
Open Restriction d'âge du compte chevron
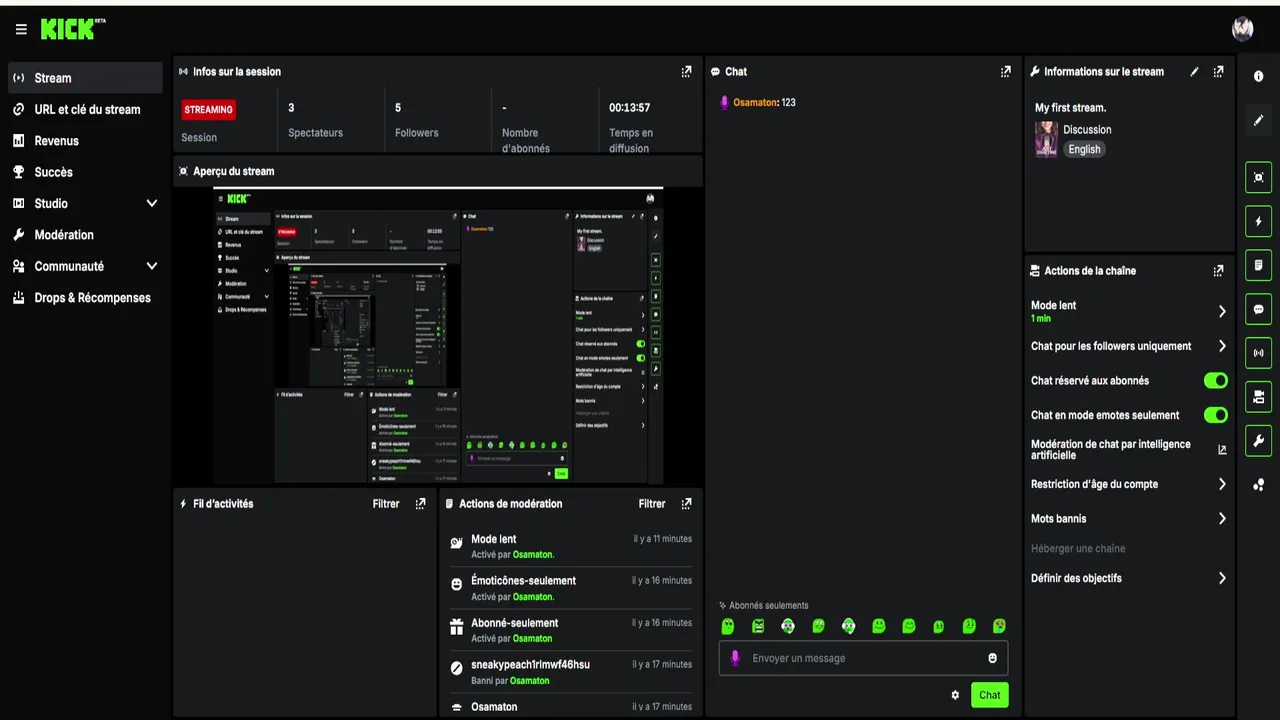tap(1222, 484)
